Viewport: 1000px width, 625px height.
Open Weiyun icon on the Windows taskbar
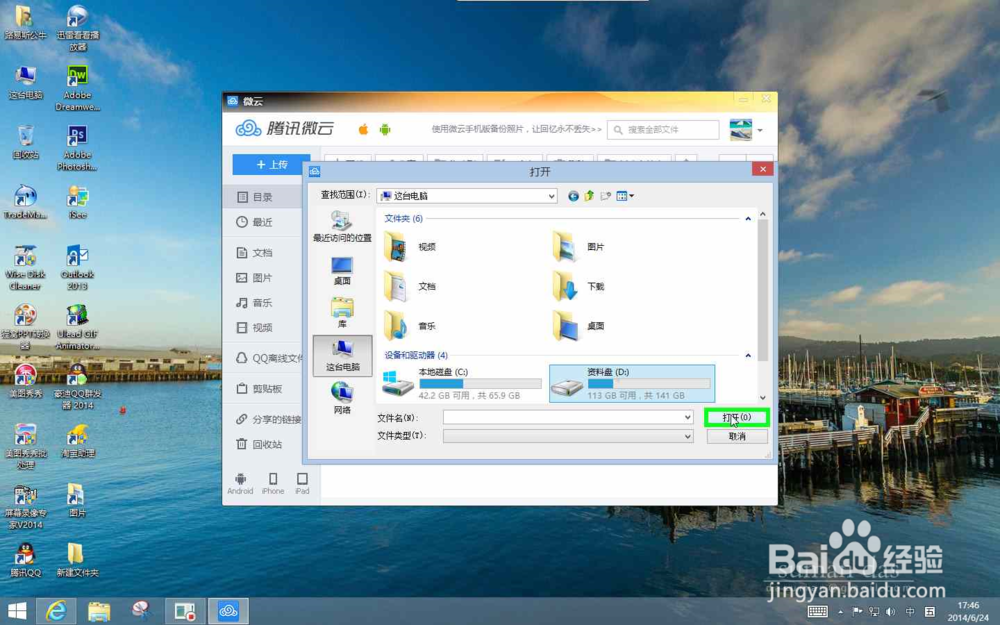[228, 611]
